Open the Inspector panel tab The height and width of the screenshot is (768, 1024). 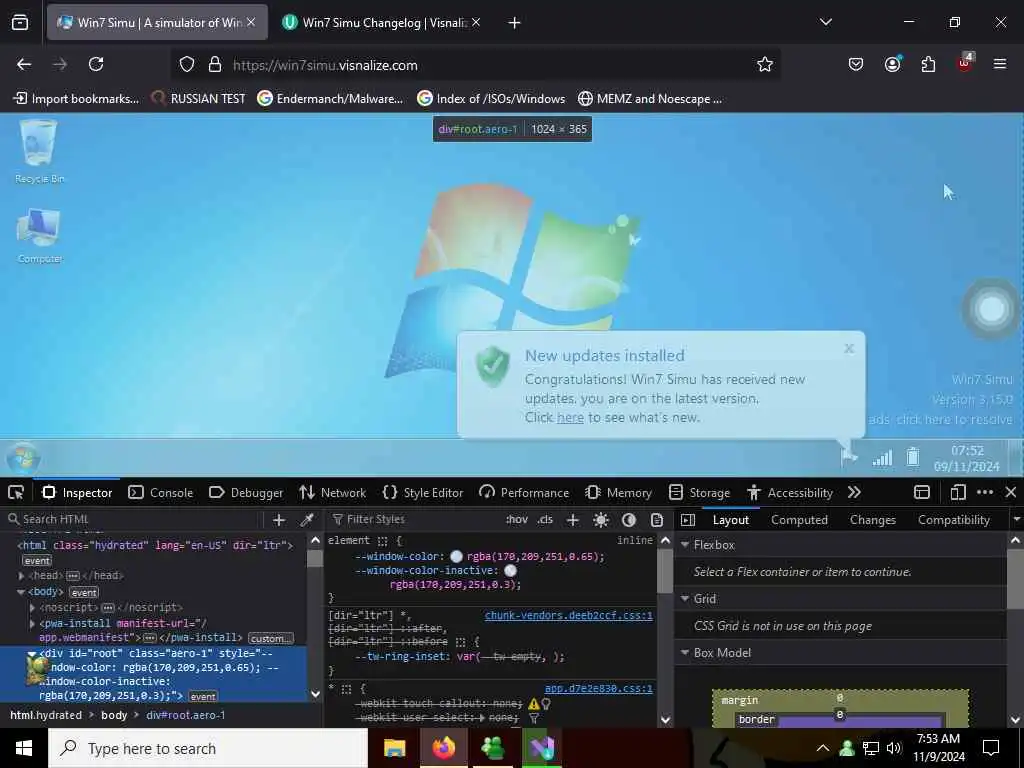click(78, 492)
